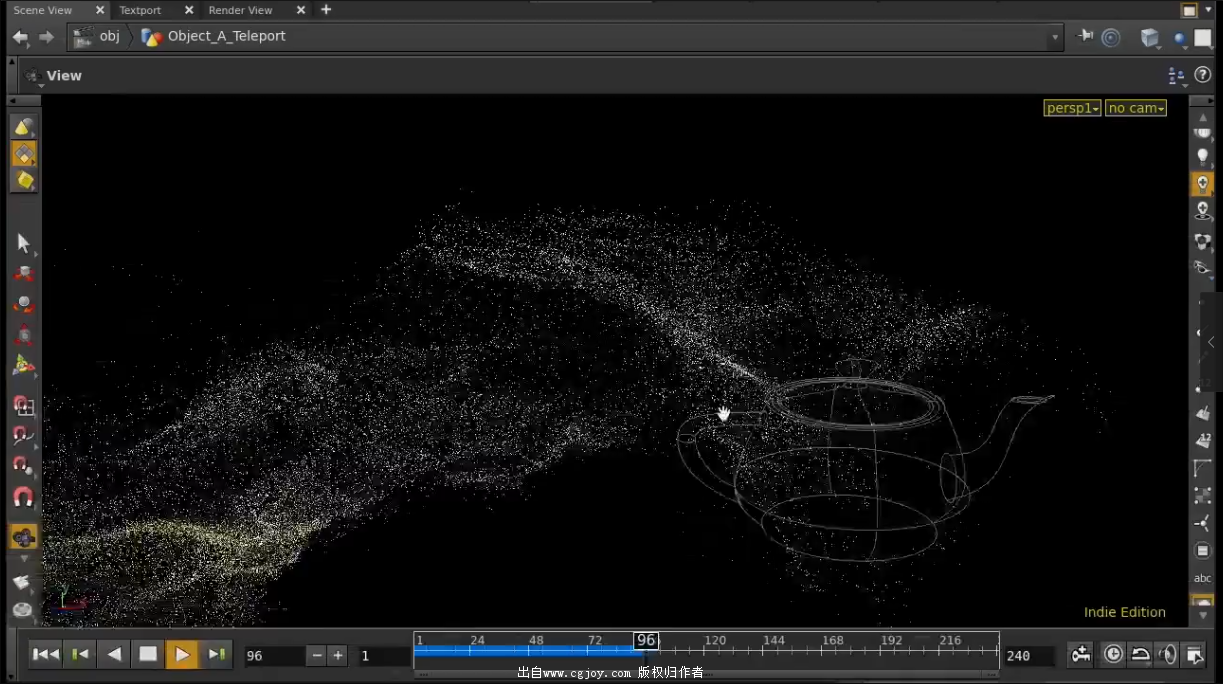
Task: Click the start frame field showing 1
Action: click(x=383, y=656)
